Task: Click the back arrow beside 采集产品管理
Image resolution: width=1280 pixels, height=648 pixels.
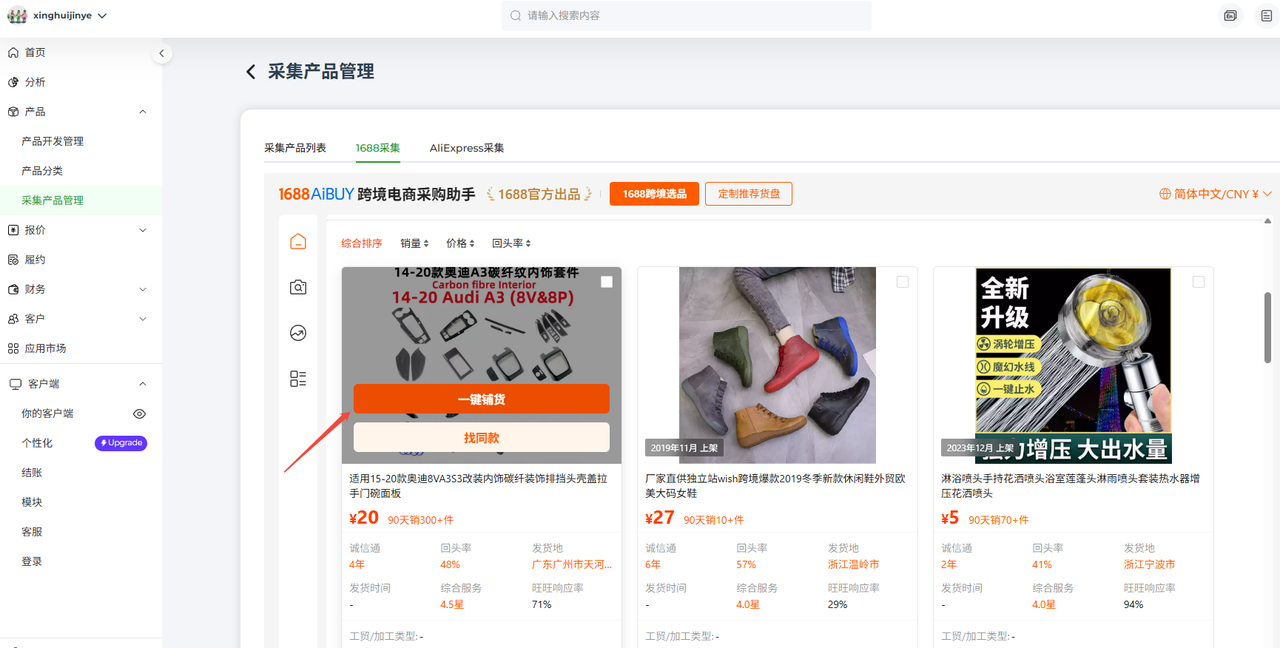Action: point(251,72)
